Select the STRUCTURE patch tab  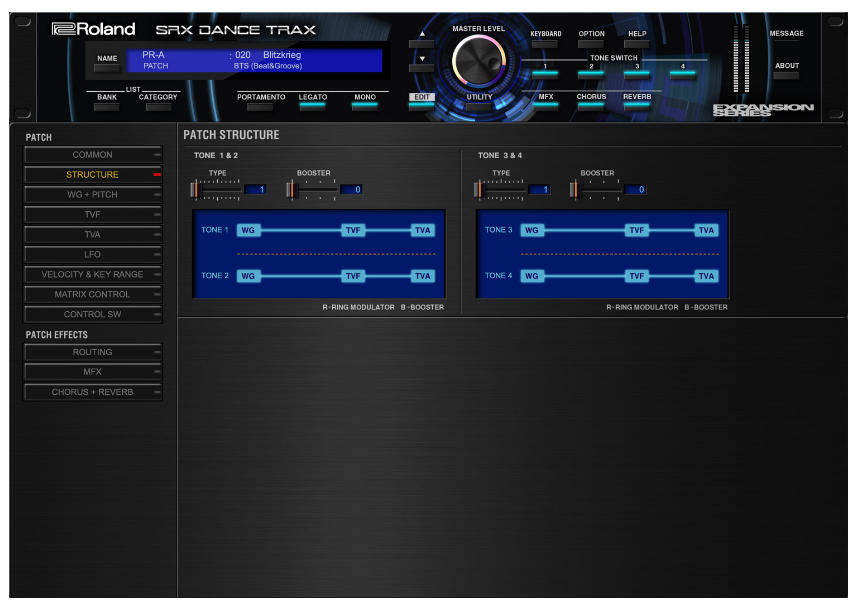click(x=92, y=175)
